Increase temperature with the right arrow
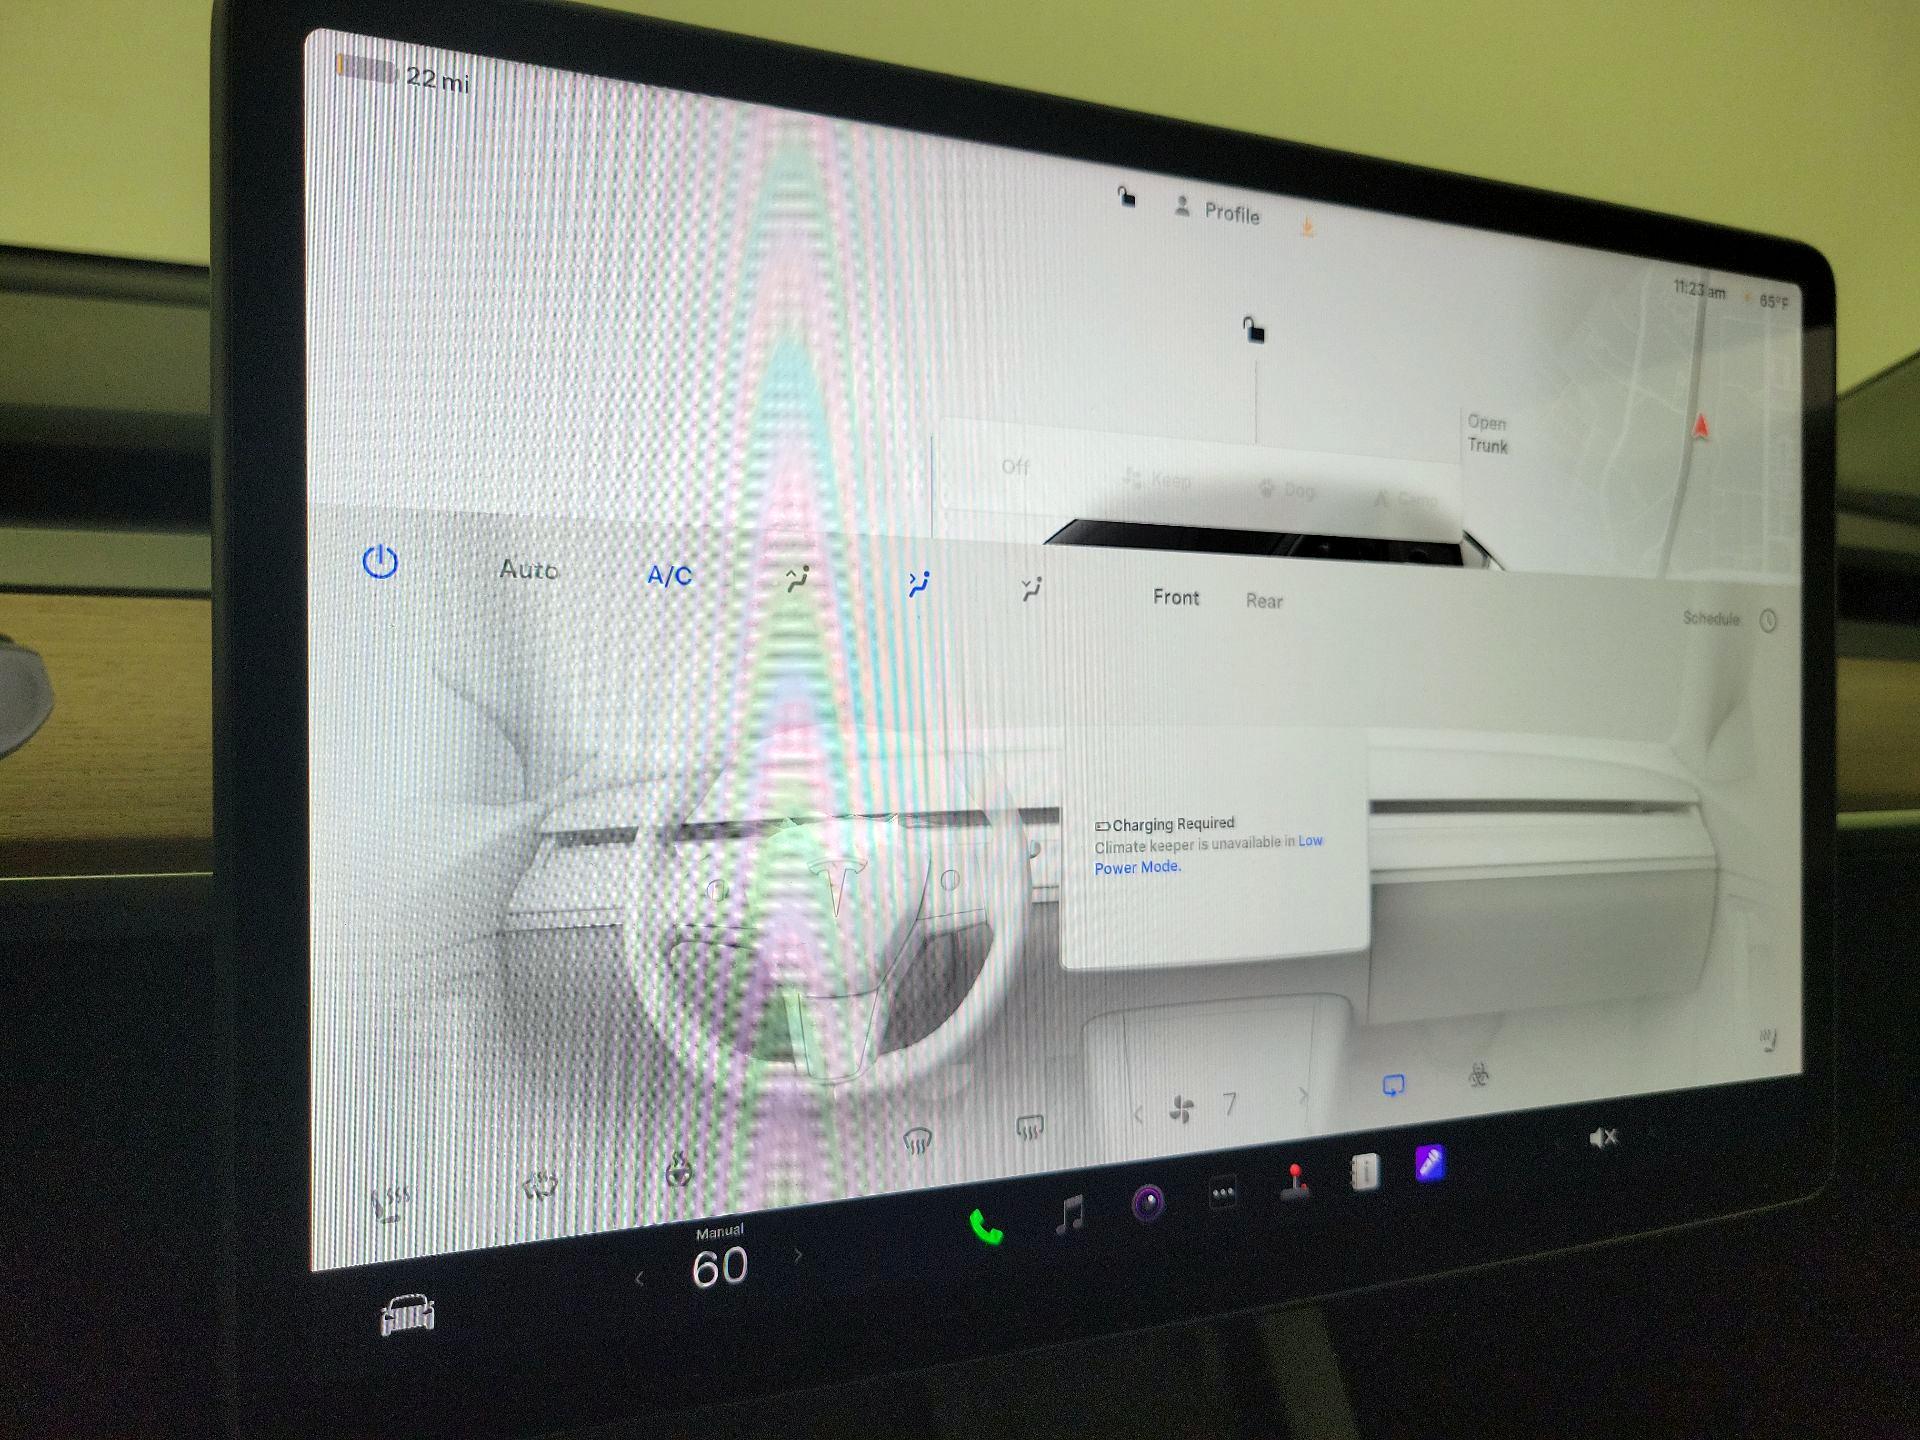 [x=798, y=1253]
